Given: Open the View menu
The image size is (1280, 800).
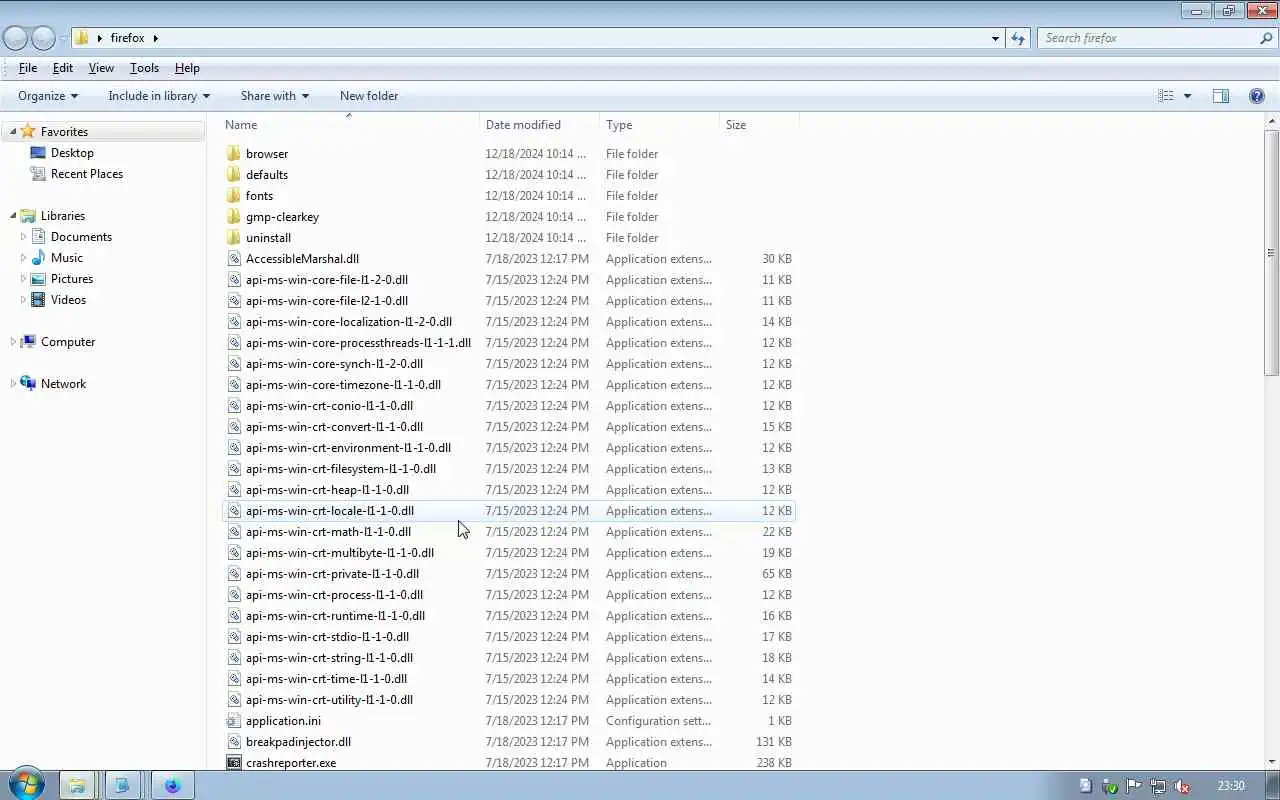Looking at the screenshot, I should (101, 68).
